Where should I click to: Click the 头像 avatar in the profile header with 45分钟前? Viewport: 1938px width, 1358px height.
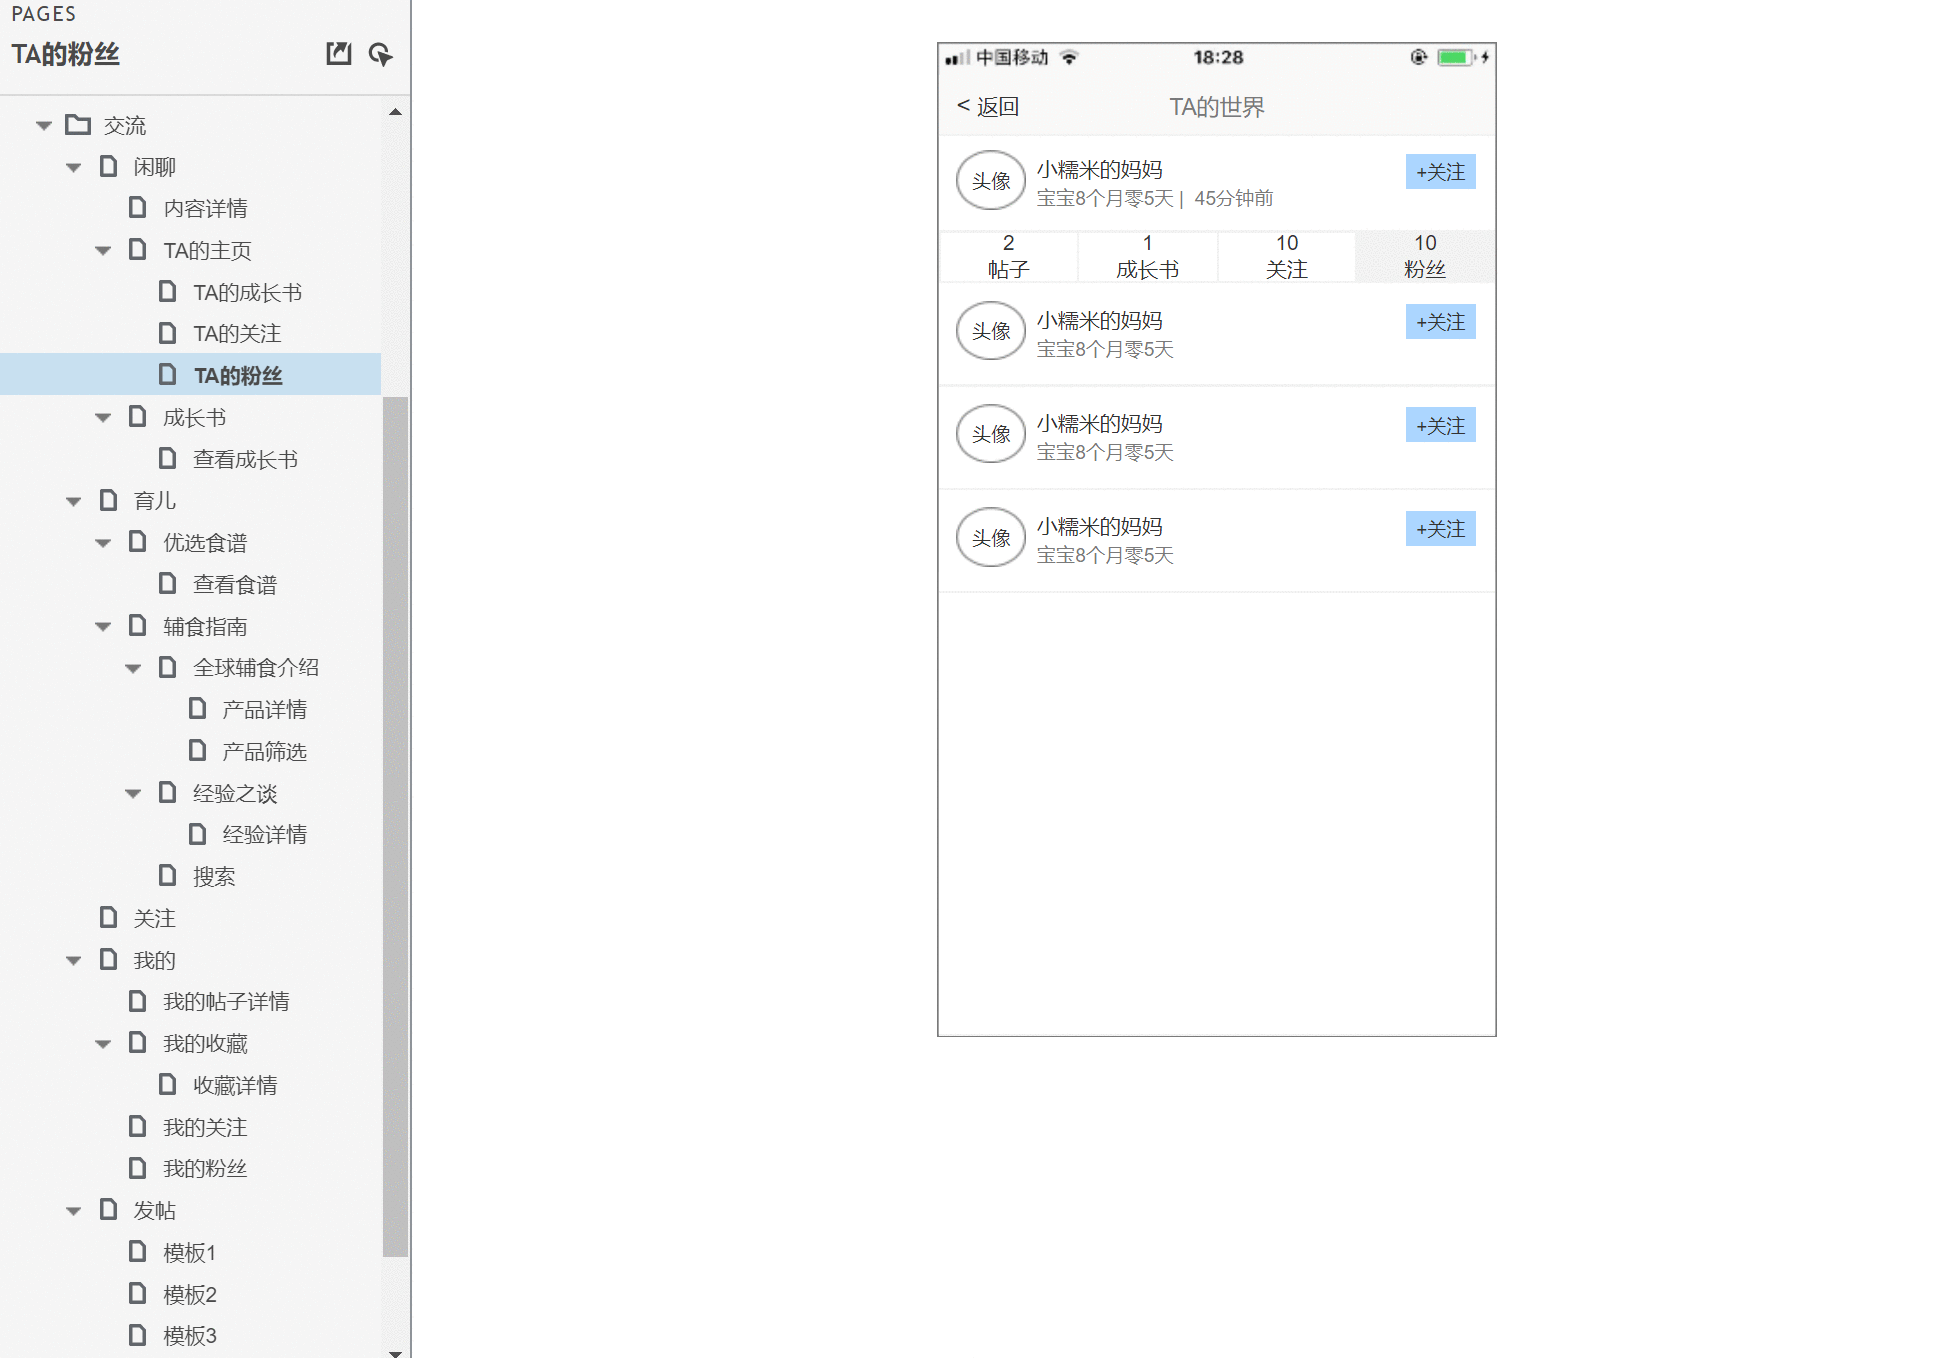[x=991, y=181]
